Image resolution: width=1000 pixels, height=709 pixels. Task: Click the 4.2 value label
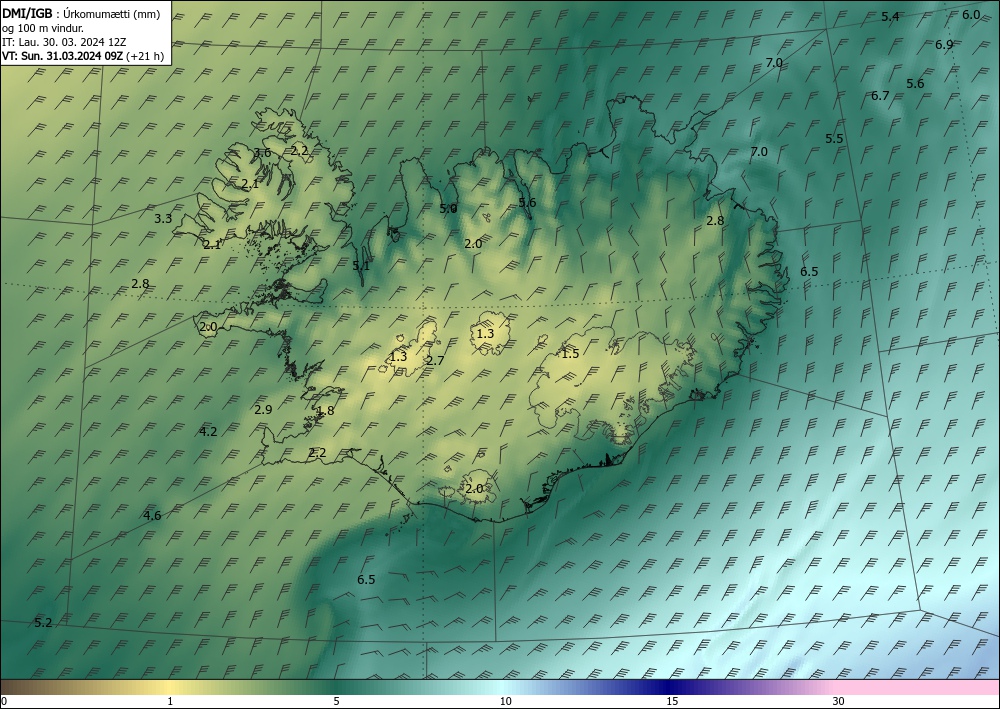pos(209,432)
